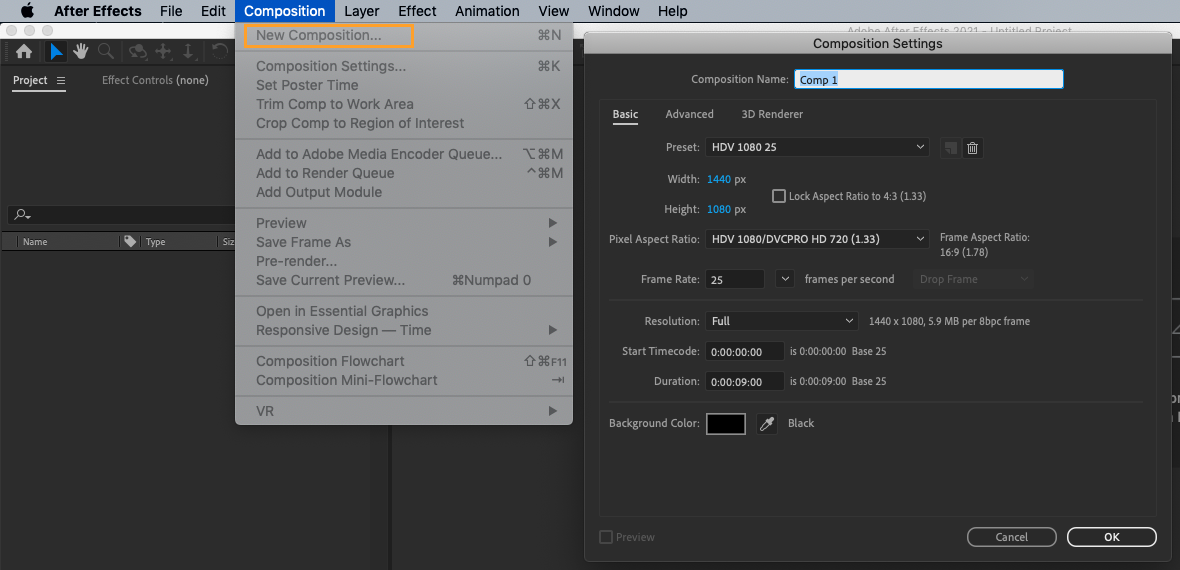This screenshot has width=1180, height=570.
Task: Expand the Pixel Aspect Ratio dropdown
Action: (817, 239)
